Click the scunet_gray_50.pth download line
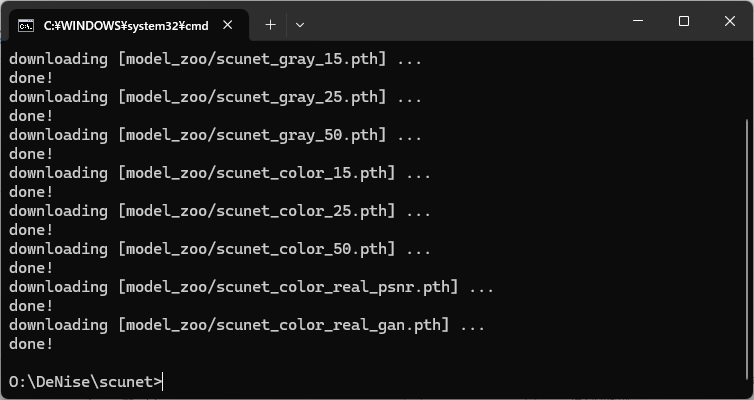 [x=215, y=135]
